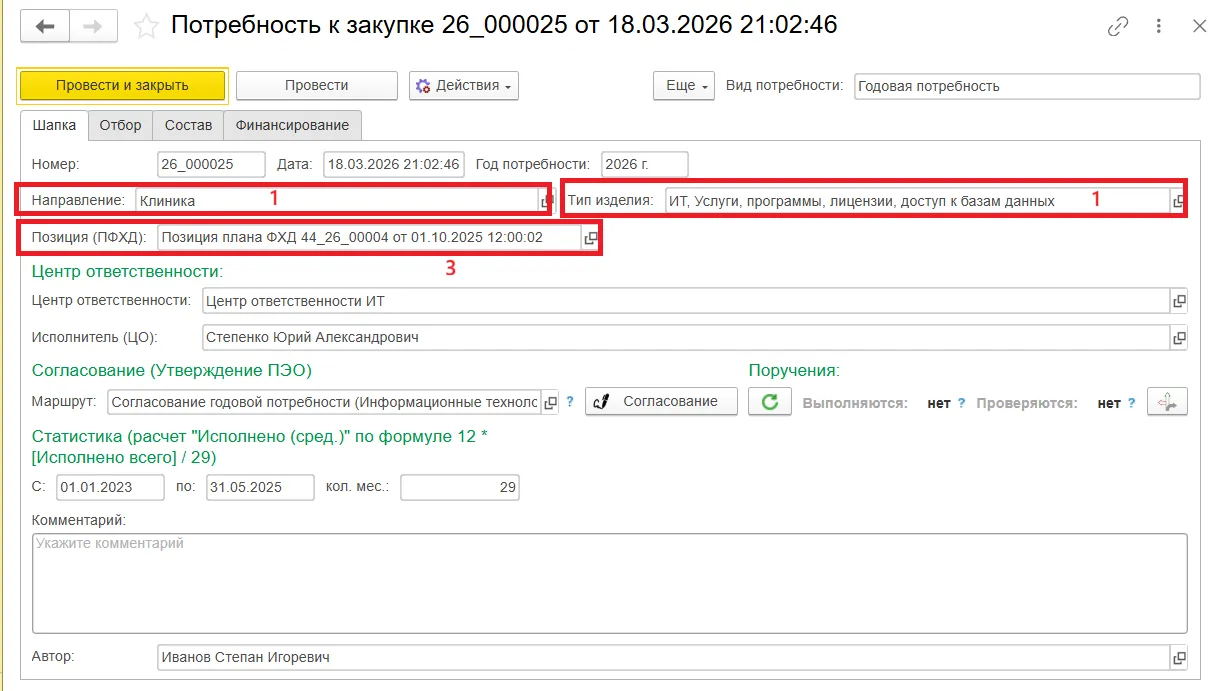Screen dimensions: 1220x691
Task: Switch to the Шапка tab
Action: click(x=54, y=125)
